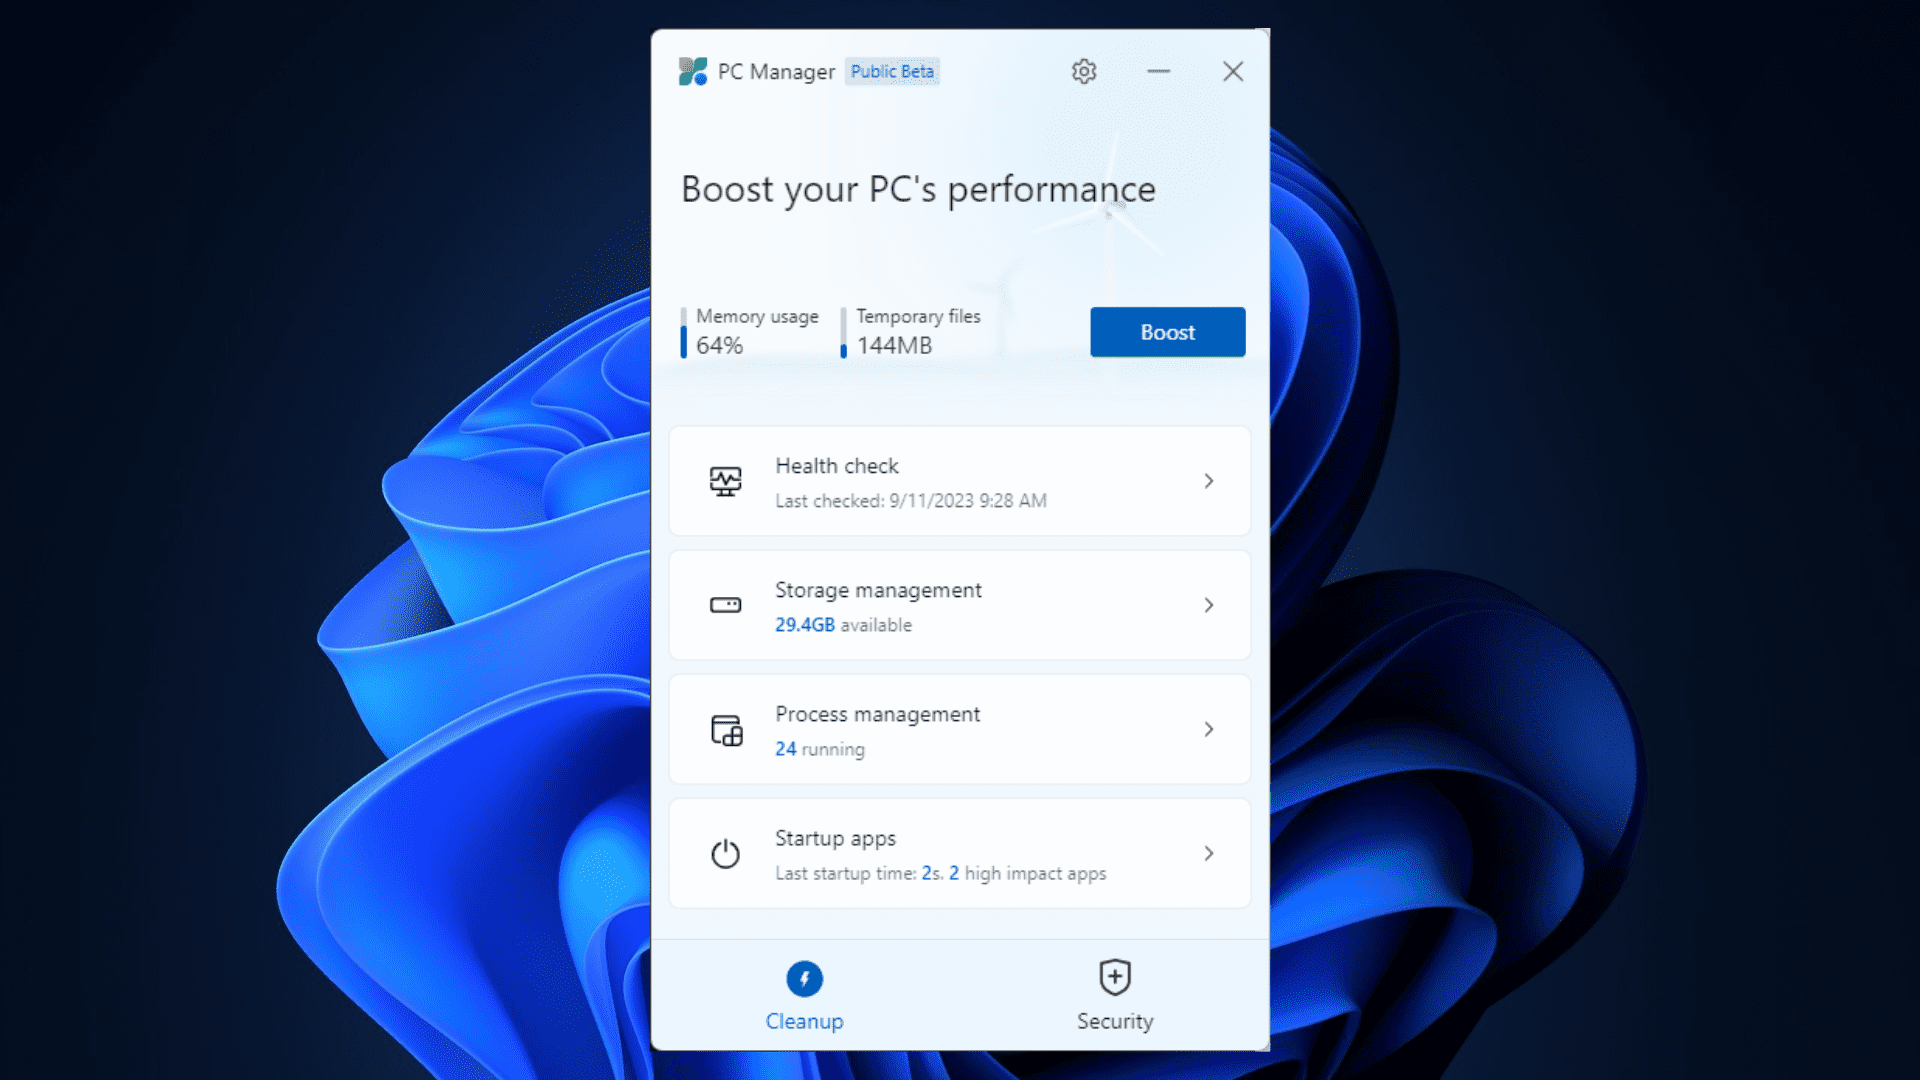Expand Startup apps using its chevron
1920x1080 pixels.
pyautogui.click(x=1209, y=854)
